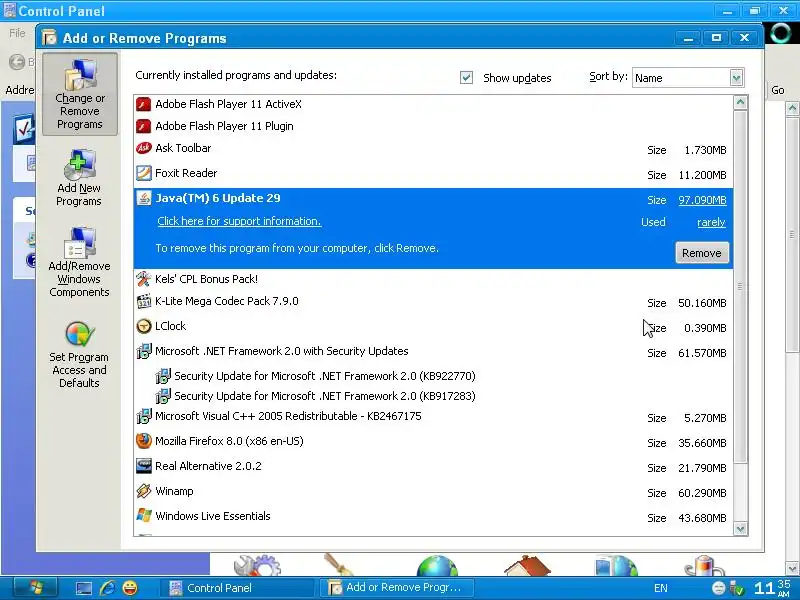The width and height of the screenshot is (800, 600).
Task: Click the Mozilla Firefox 8.0 icon
Action: pos(144,441)
